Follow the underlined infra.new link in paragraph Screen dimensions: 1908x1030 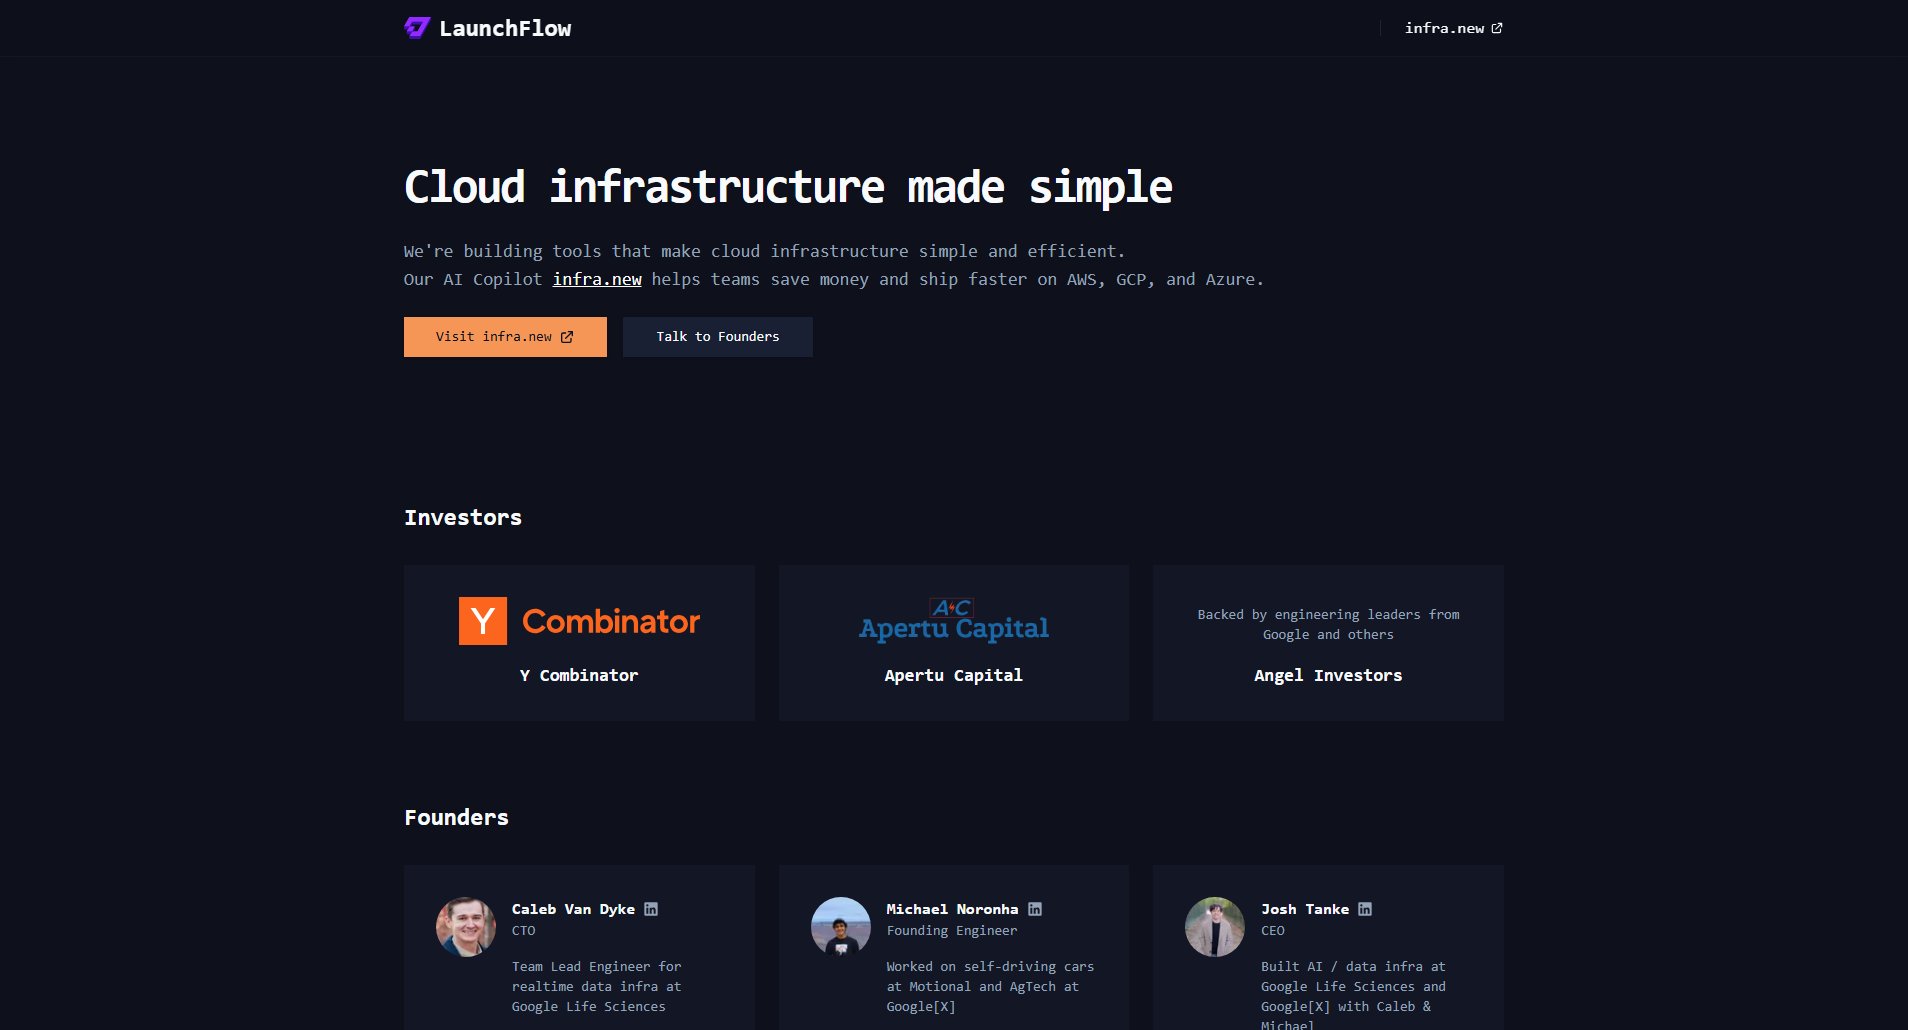597,279
